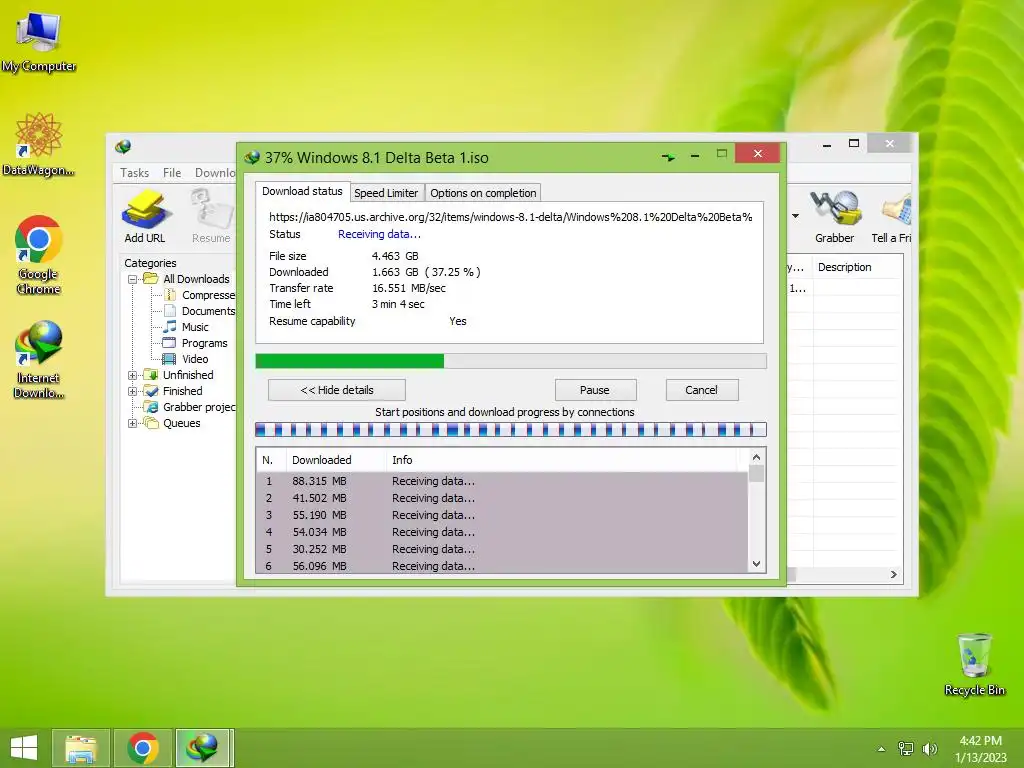
Task: Open Google Chrome desktop shortcut
Action: tap(39, 255)
